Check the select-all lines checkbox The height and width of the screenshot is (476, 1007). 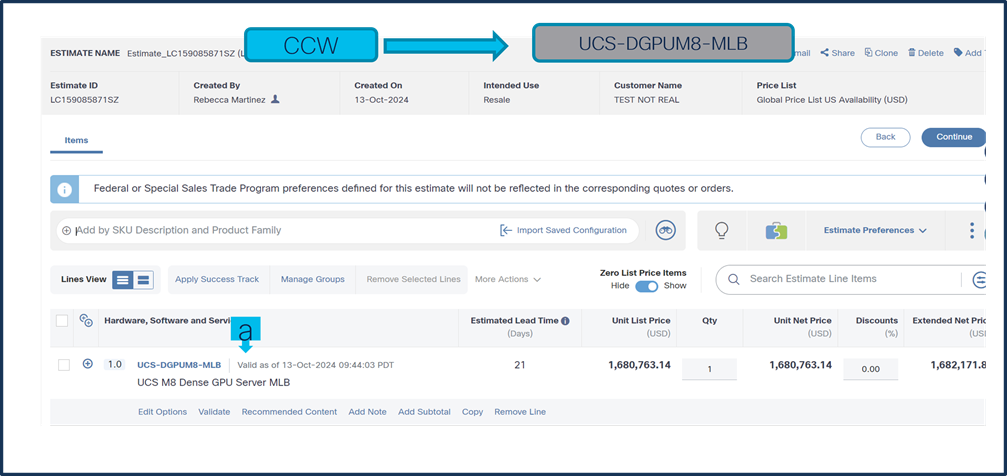(62, 321)
